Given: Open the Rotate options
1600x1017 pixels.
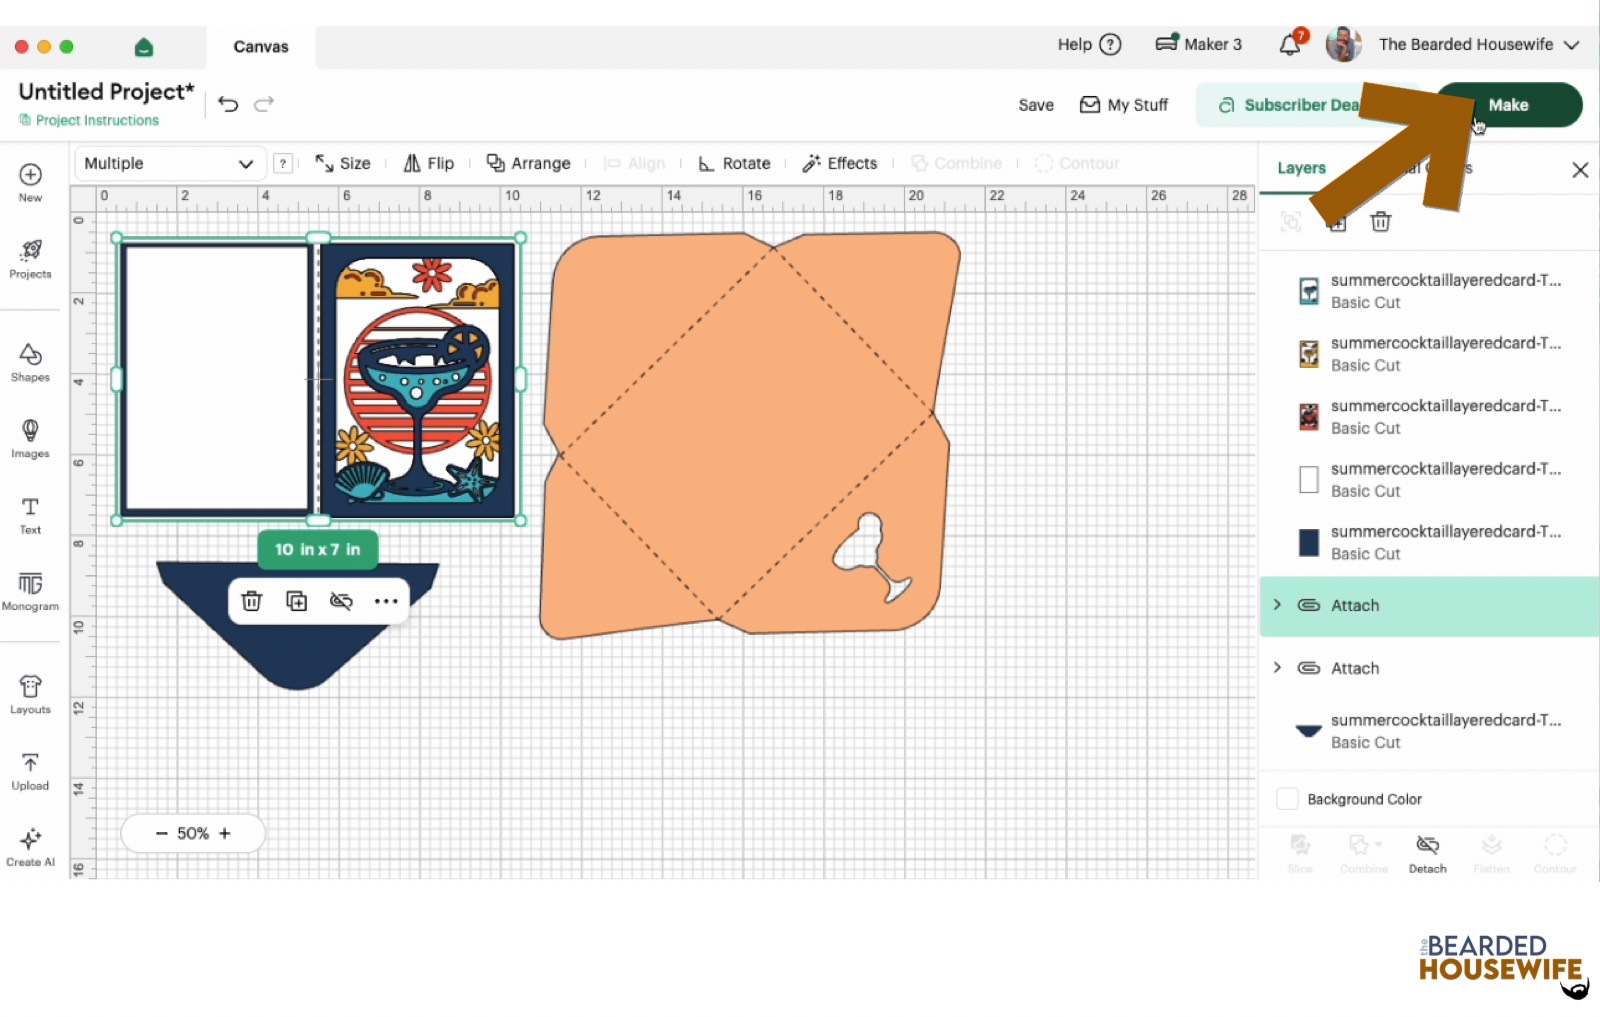Looking at the screenshot, I should tap(734, 163).
